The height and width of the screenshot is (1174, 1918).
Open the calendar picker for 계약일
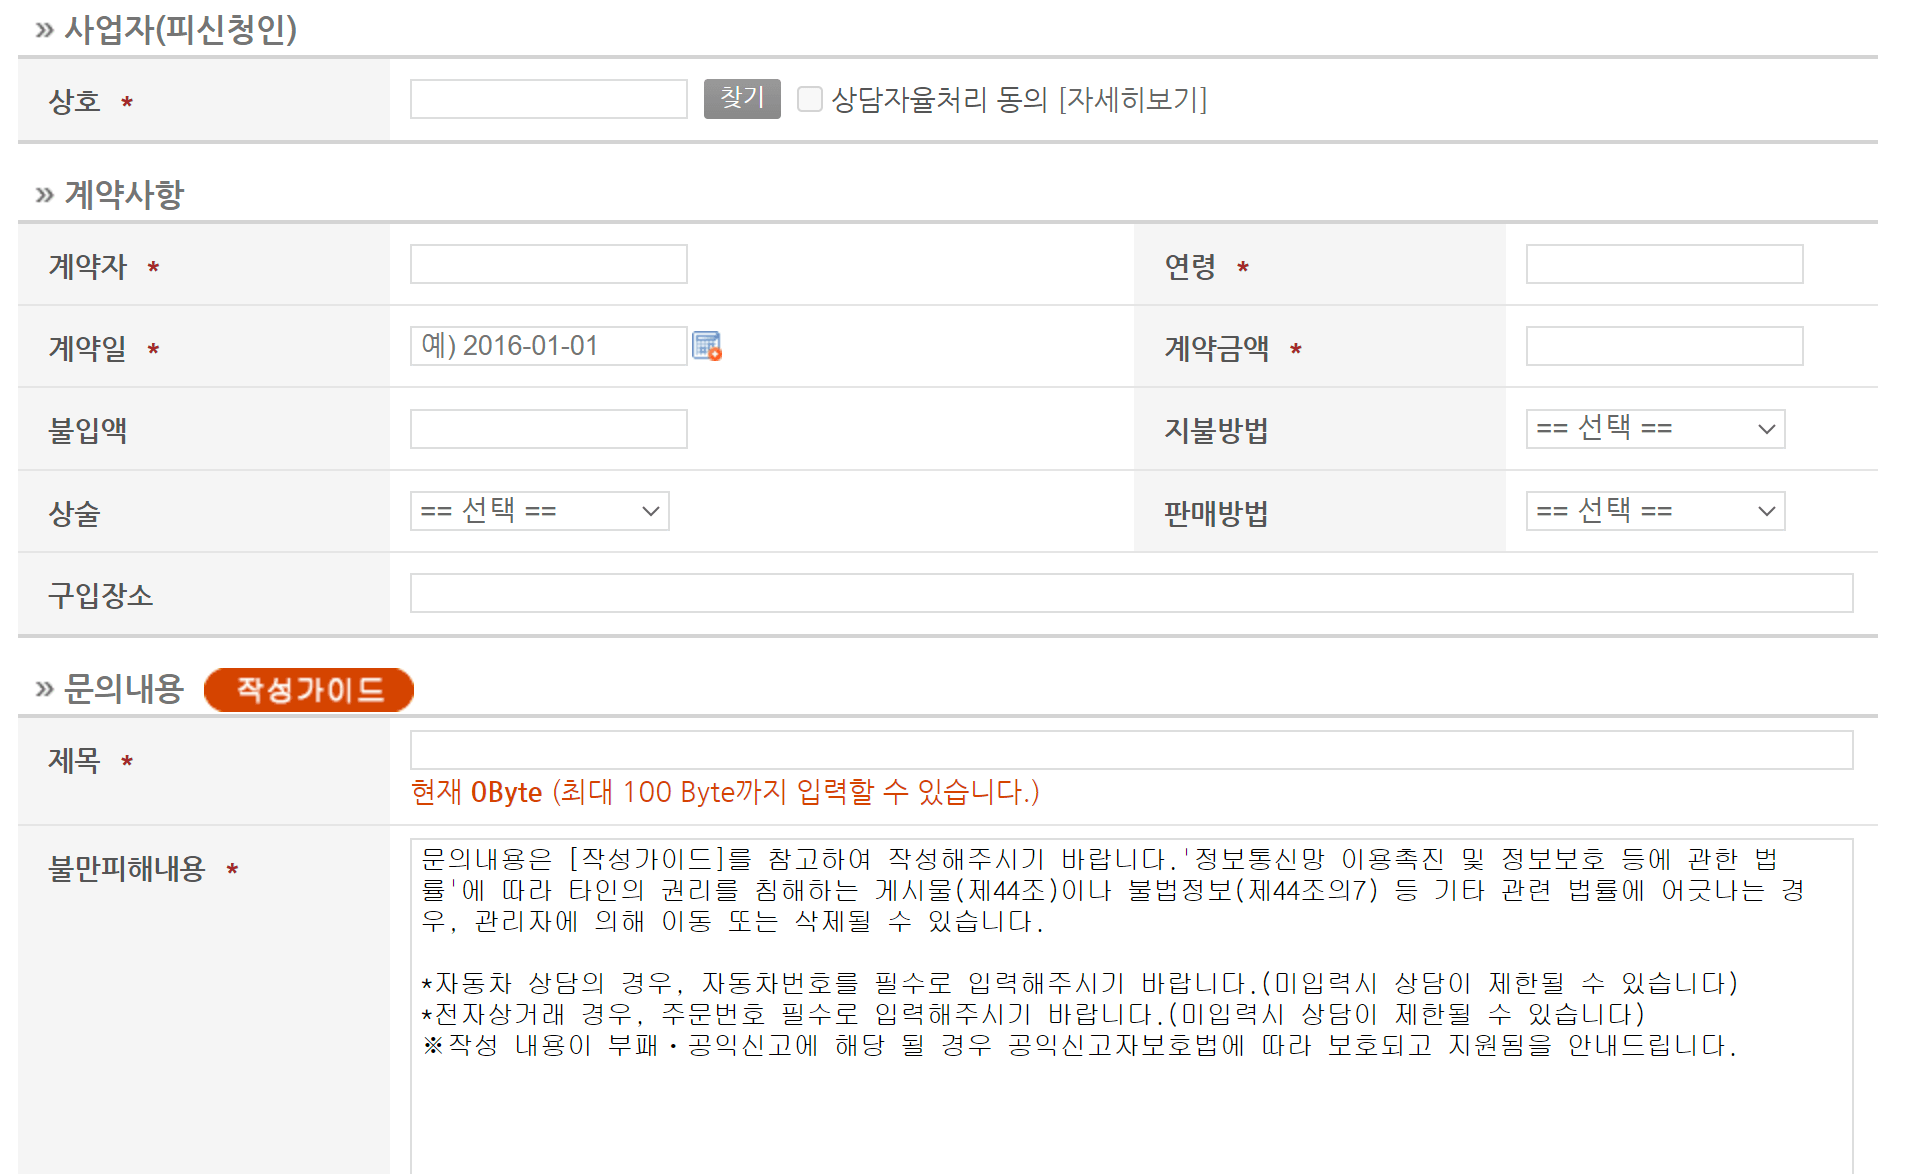[x=707, y=345]
